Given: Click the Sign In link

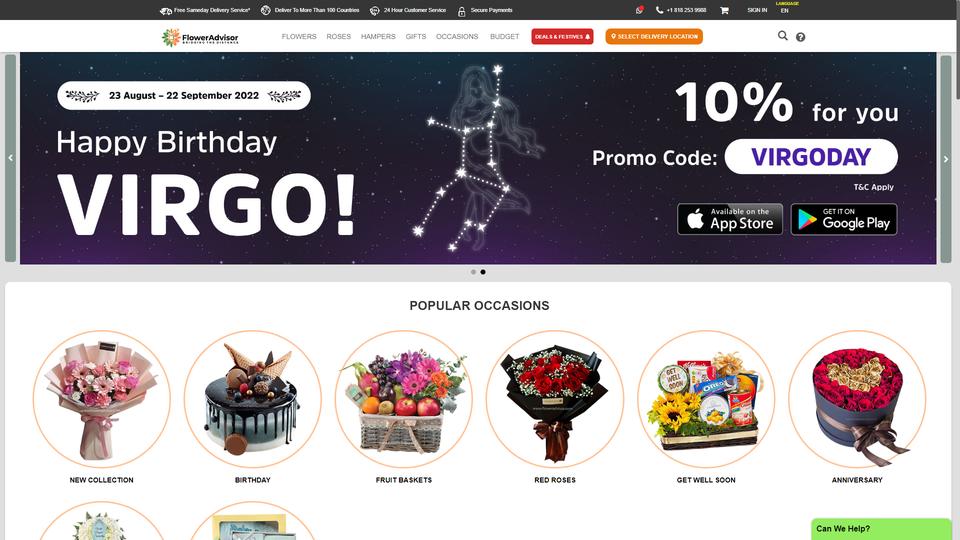Looking at the screenshot, I should [x=757, y=10].
